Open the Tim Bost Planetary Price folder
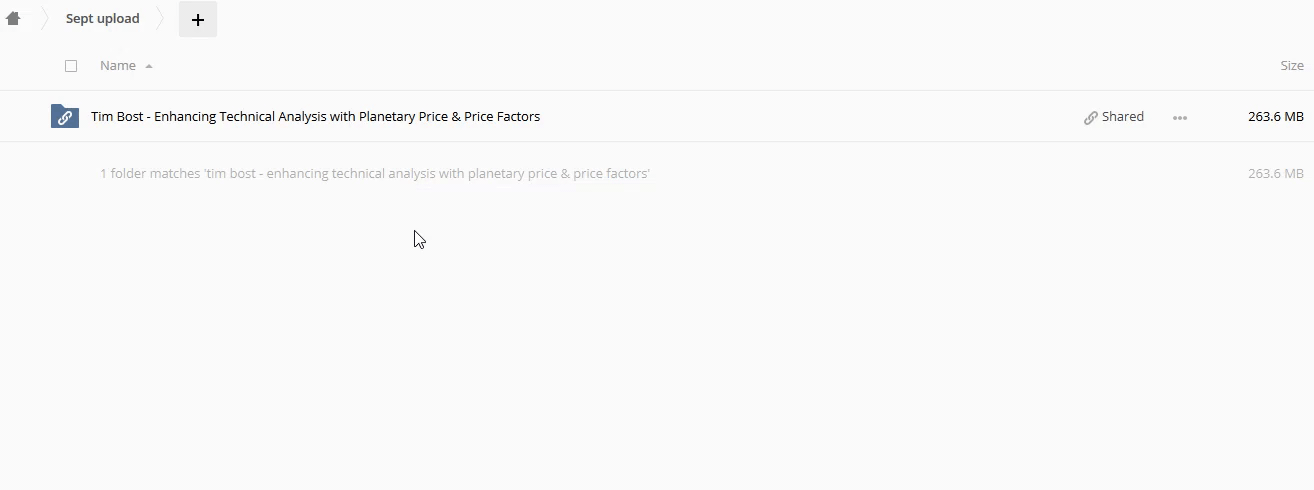 click(315, 117)
